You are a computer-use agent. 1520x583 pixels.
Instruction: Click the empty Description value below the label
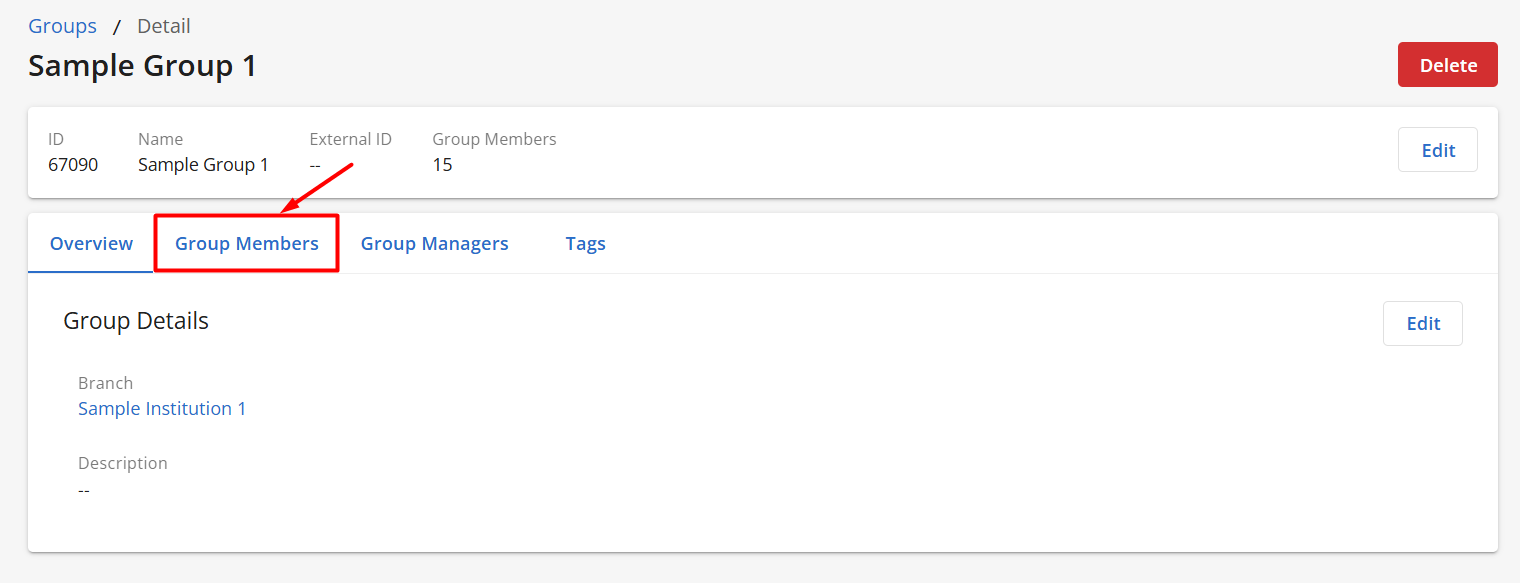tap(84, 490)
